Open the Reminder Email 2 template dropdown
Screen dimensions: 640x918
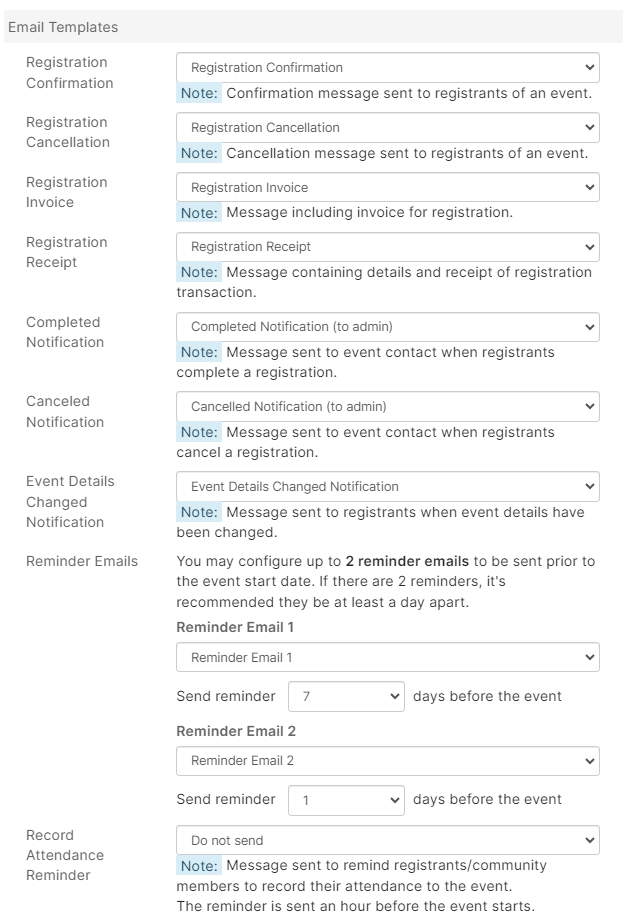(x=387, y=761)
